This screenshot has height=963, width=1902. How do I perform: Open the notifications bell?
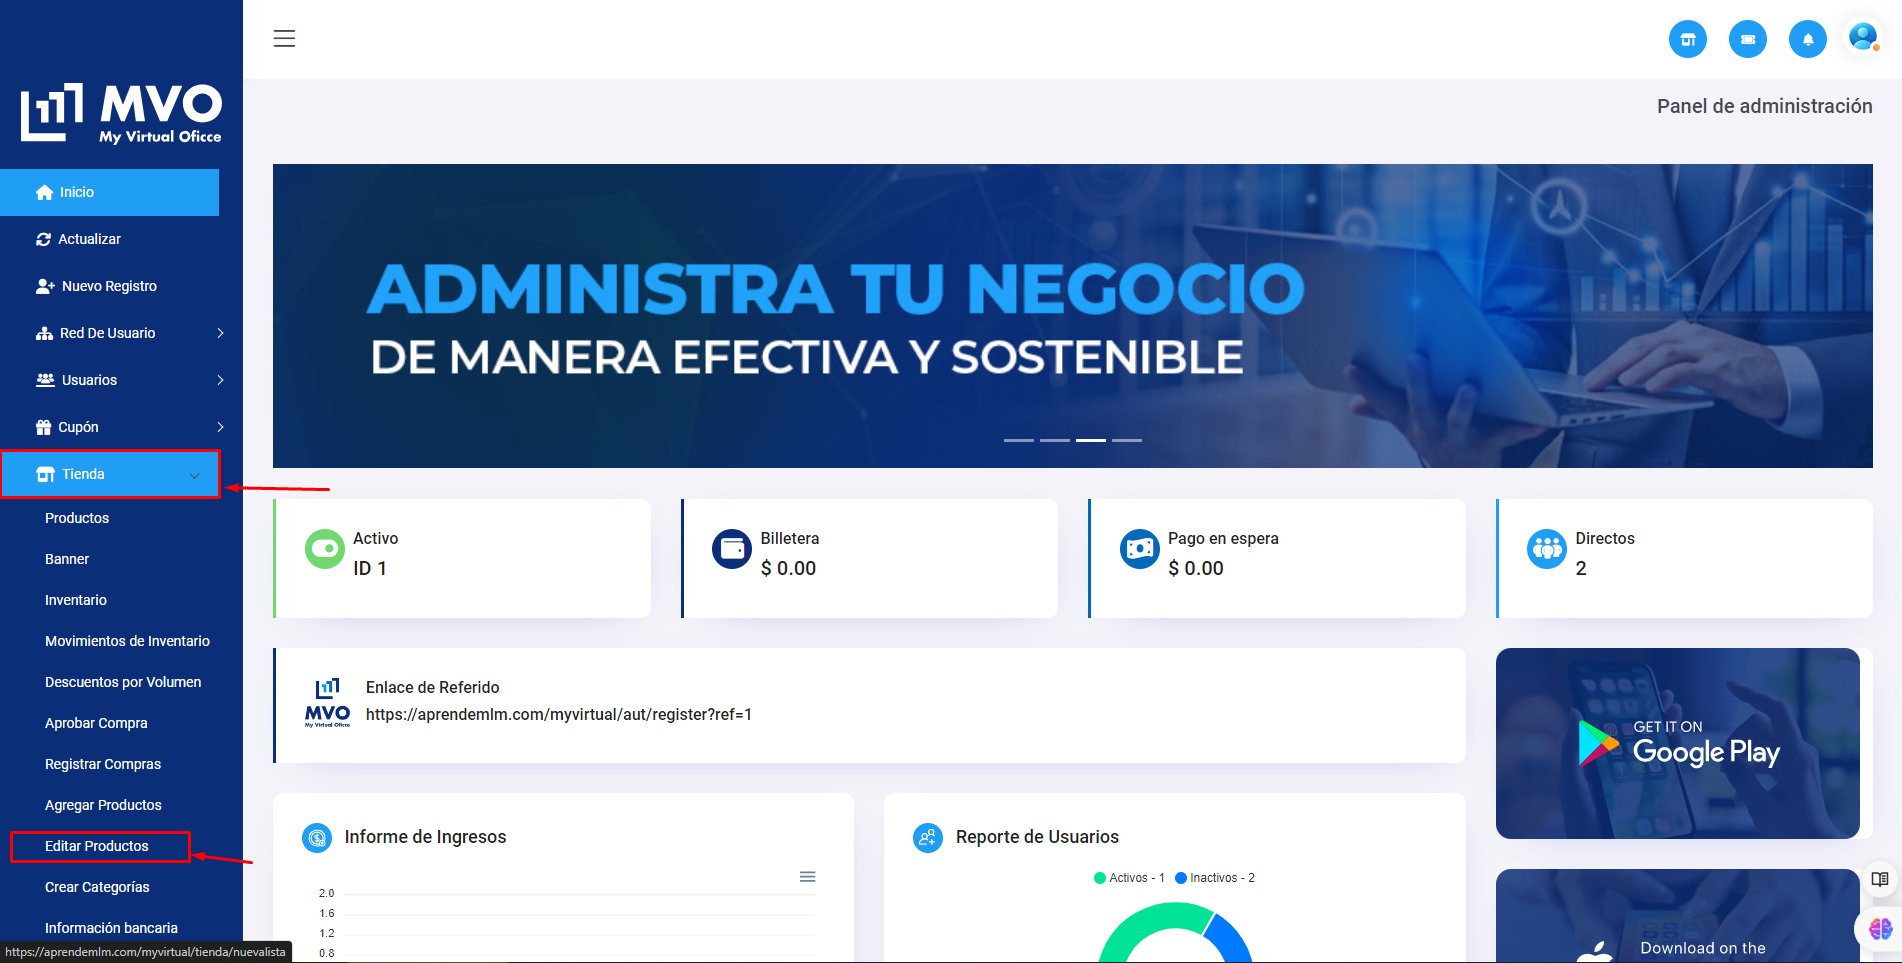pyautogui.click(x=1808, y=40)
